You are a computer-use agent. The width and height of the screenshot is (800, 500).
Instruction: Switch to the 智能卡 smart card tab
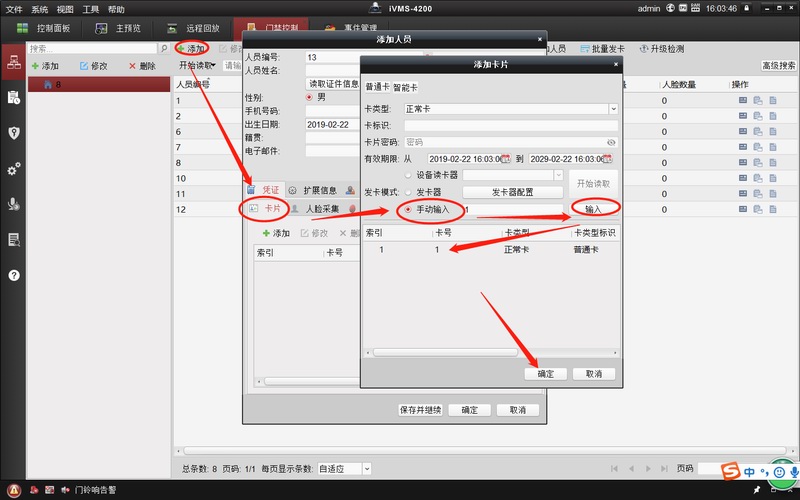click(x=405, y=87)
